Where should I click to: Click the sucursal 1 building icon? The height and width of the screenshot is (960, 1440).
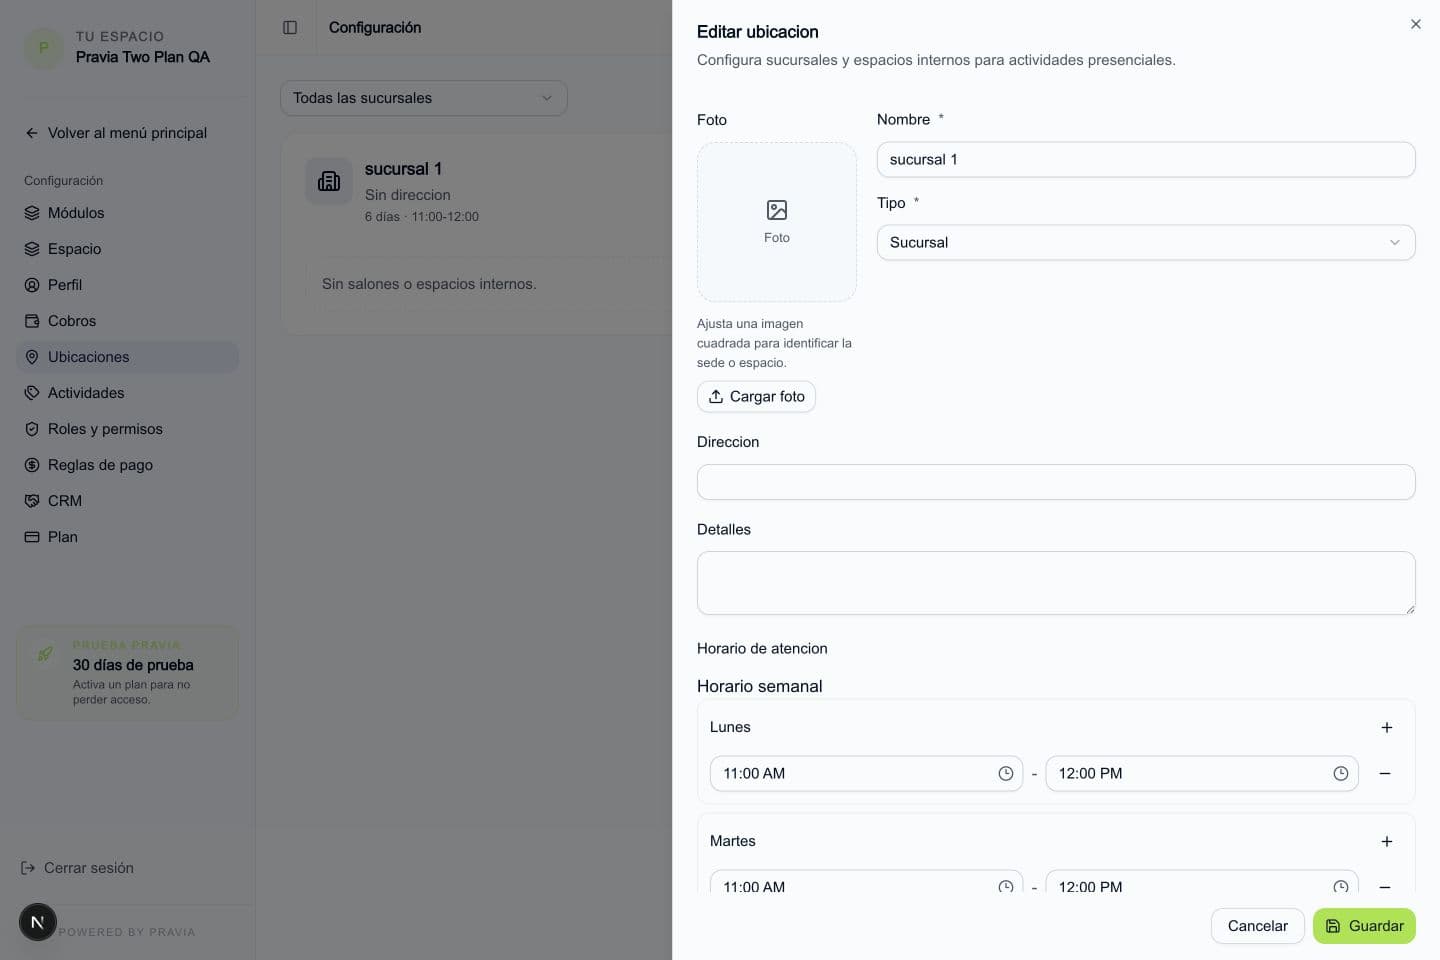tap(329, 181)
